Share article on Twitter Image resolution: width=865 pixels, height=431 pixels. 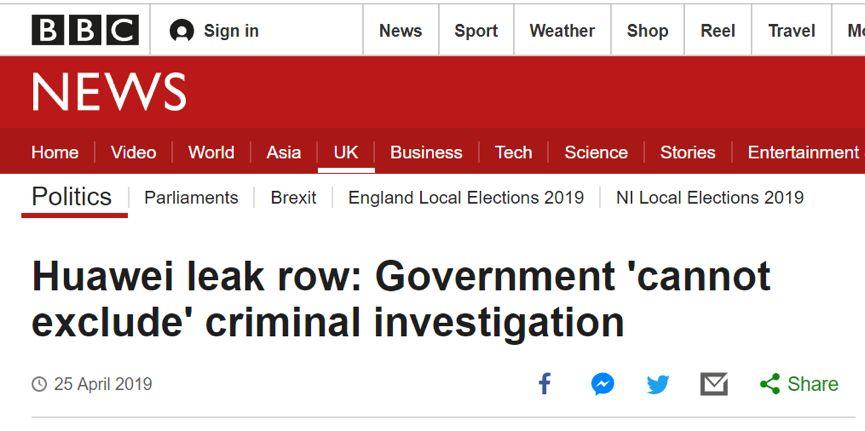point(658,384)
